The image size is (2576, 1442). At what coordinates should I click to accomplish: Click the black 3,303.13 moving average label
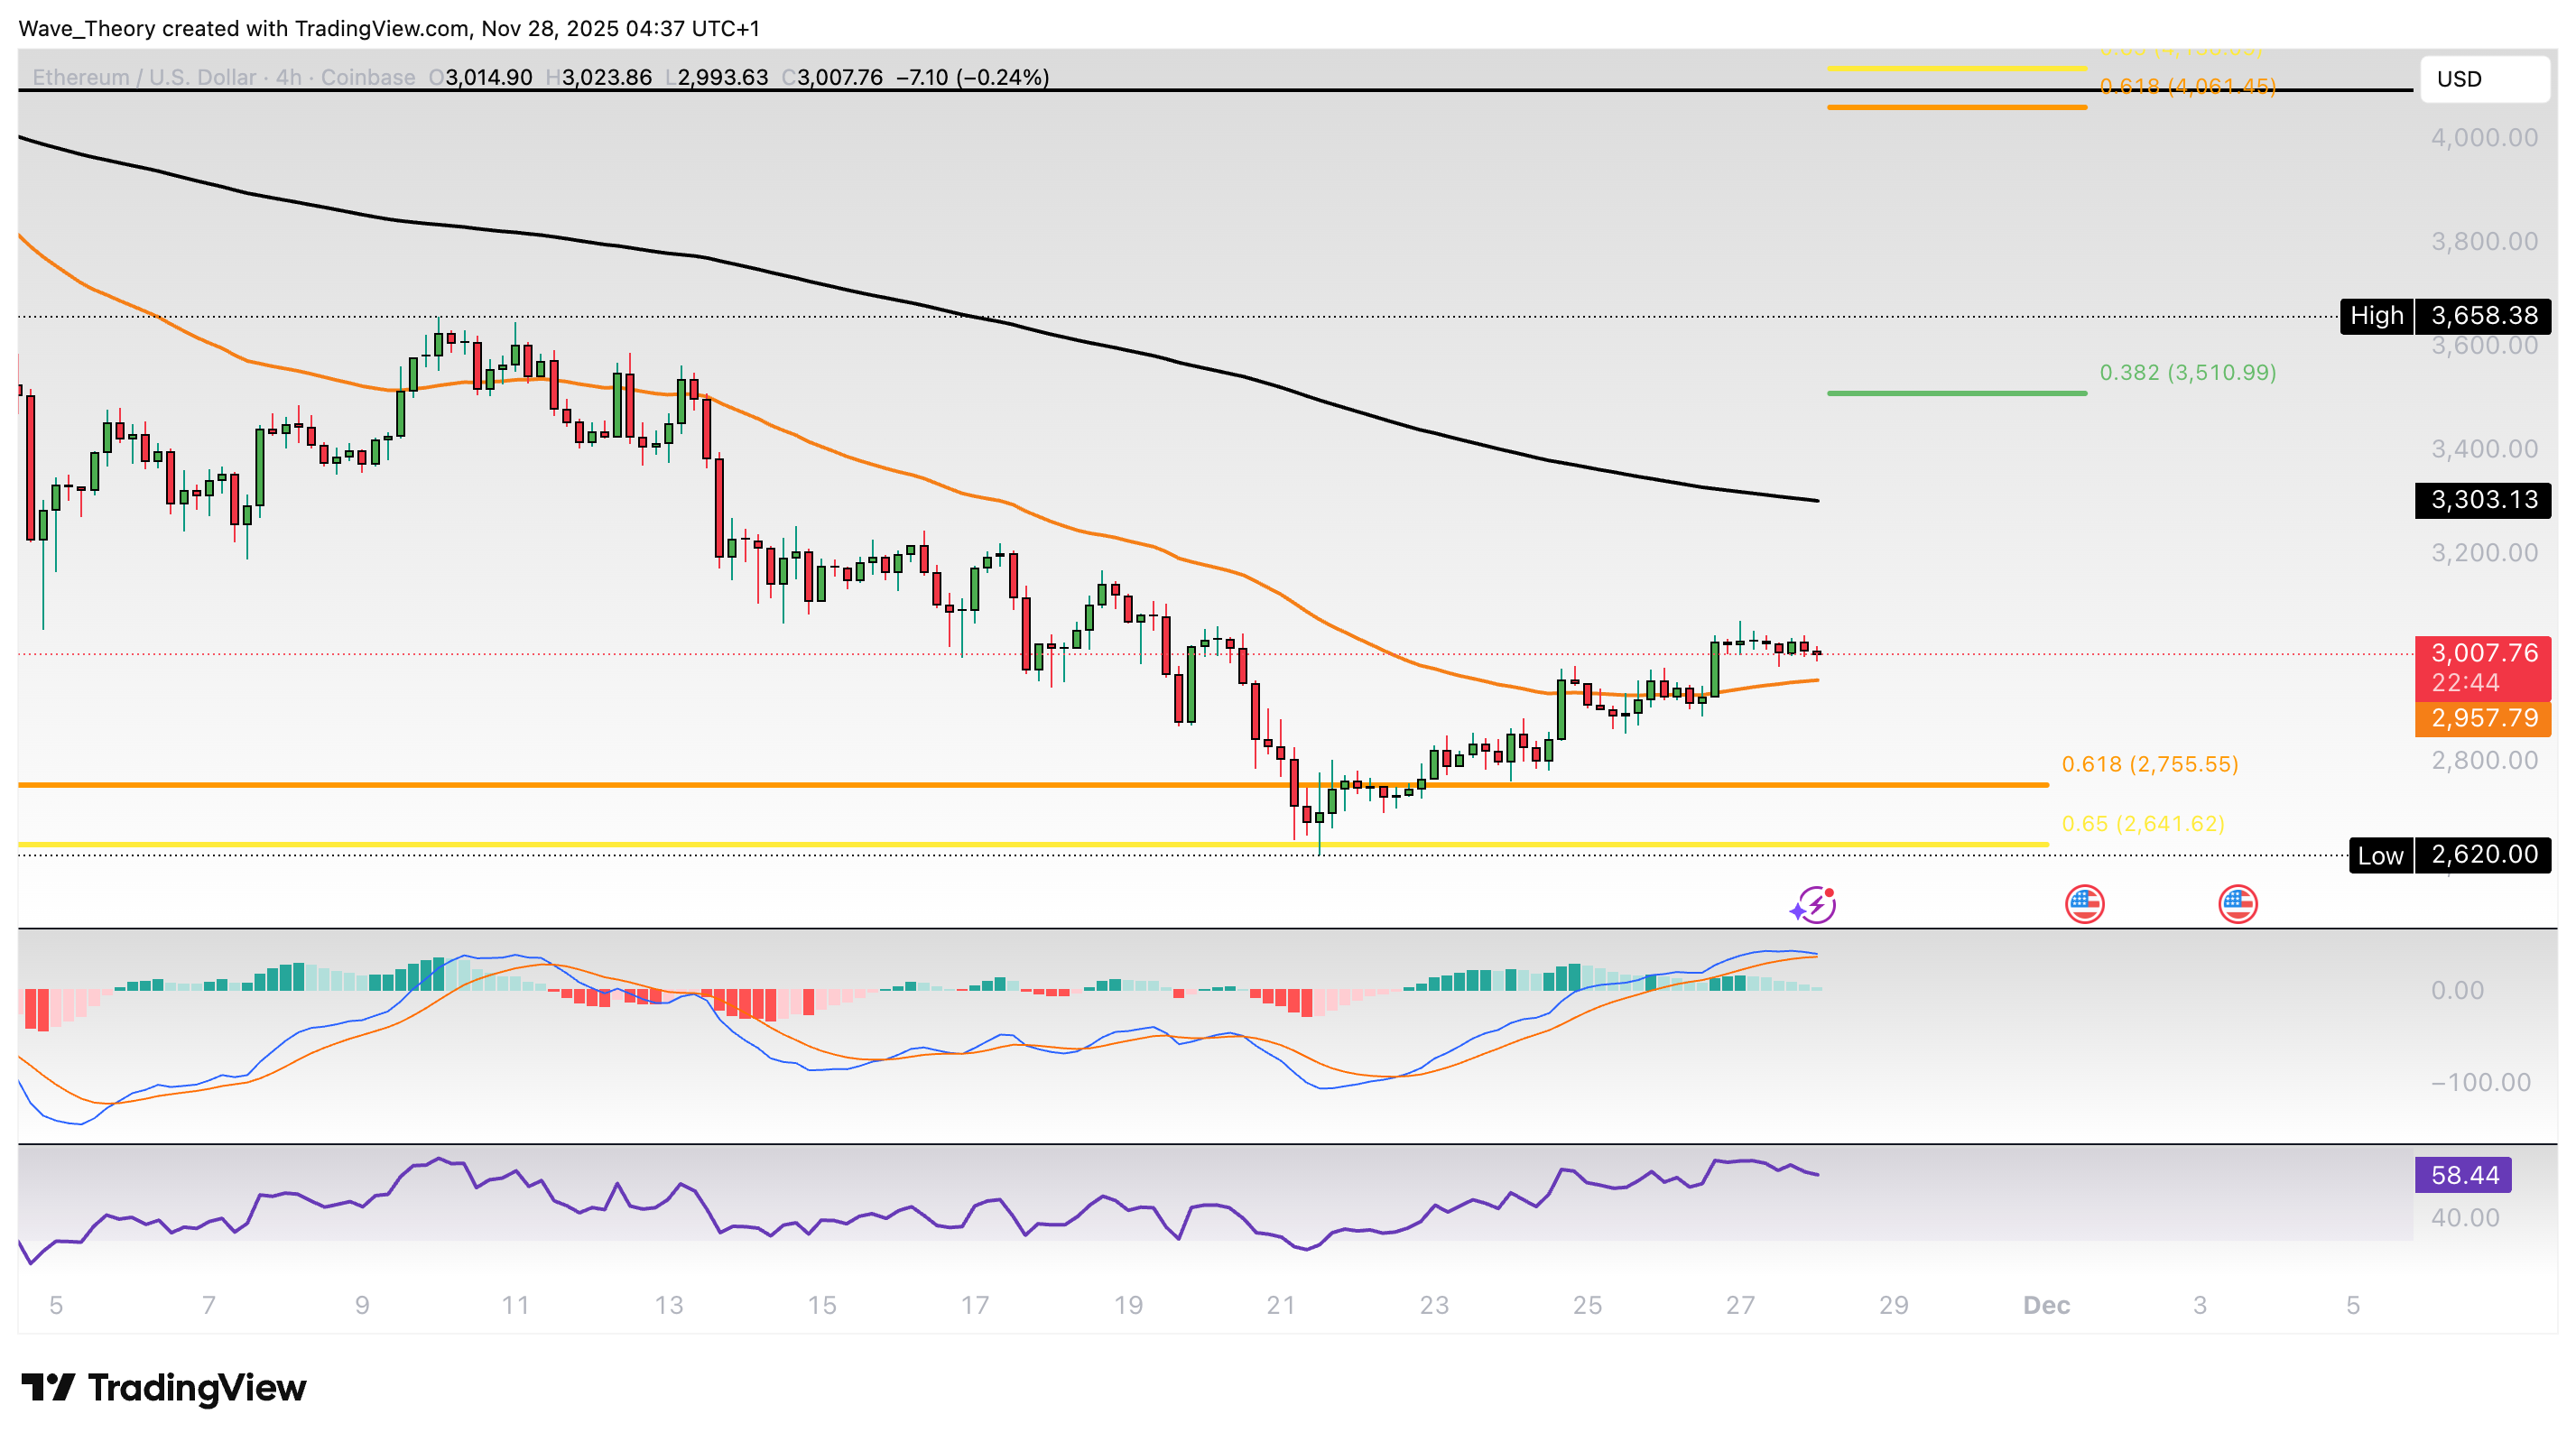coord(2483,499)
